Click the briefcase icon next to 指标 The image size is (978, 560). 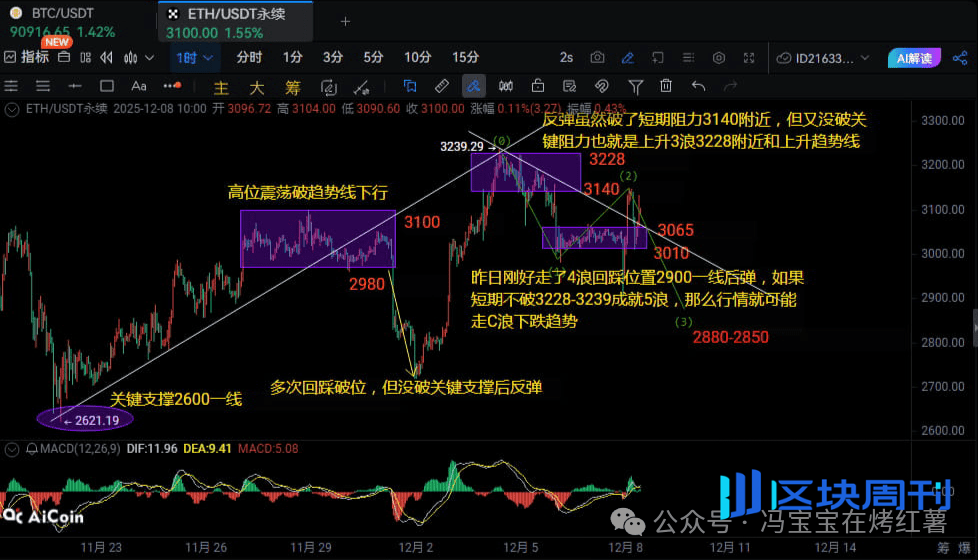coord(64,57)
